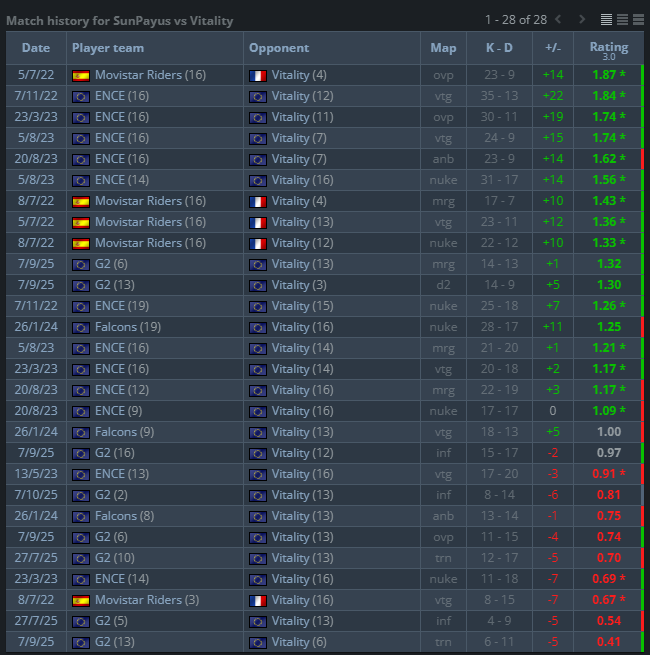Screen dimensions: 650x655
Task: Open Falcons (8) team link
Action: click(x=124, y=516)
